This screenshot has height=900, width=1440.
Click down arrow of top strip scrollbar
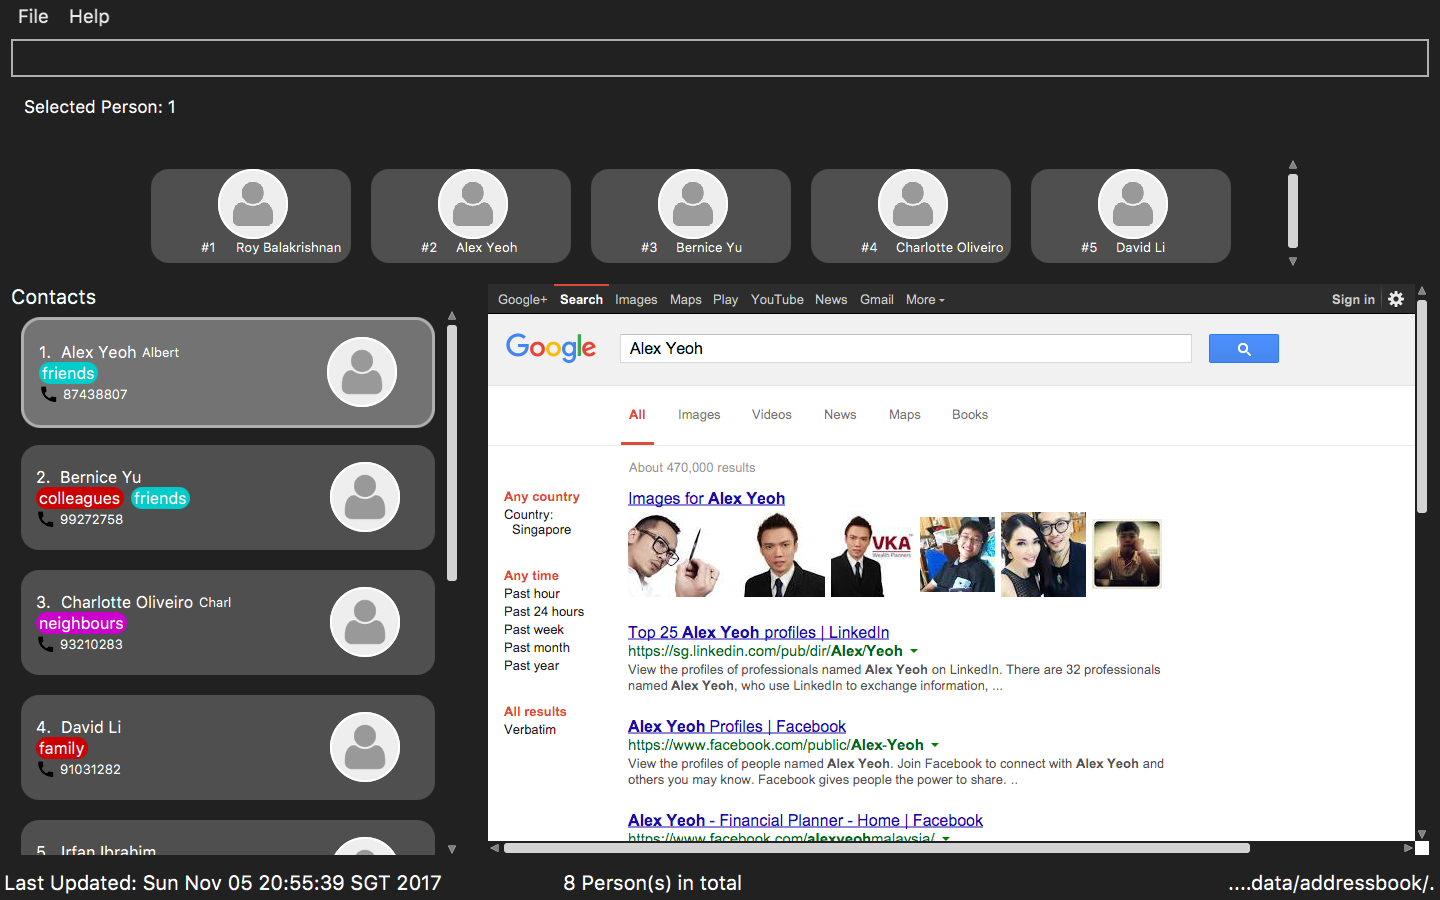[x=1293, y=261]
